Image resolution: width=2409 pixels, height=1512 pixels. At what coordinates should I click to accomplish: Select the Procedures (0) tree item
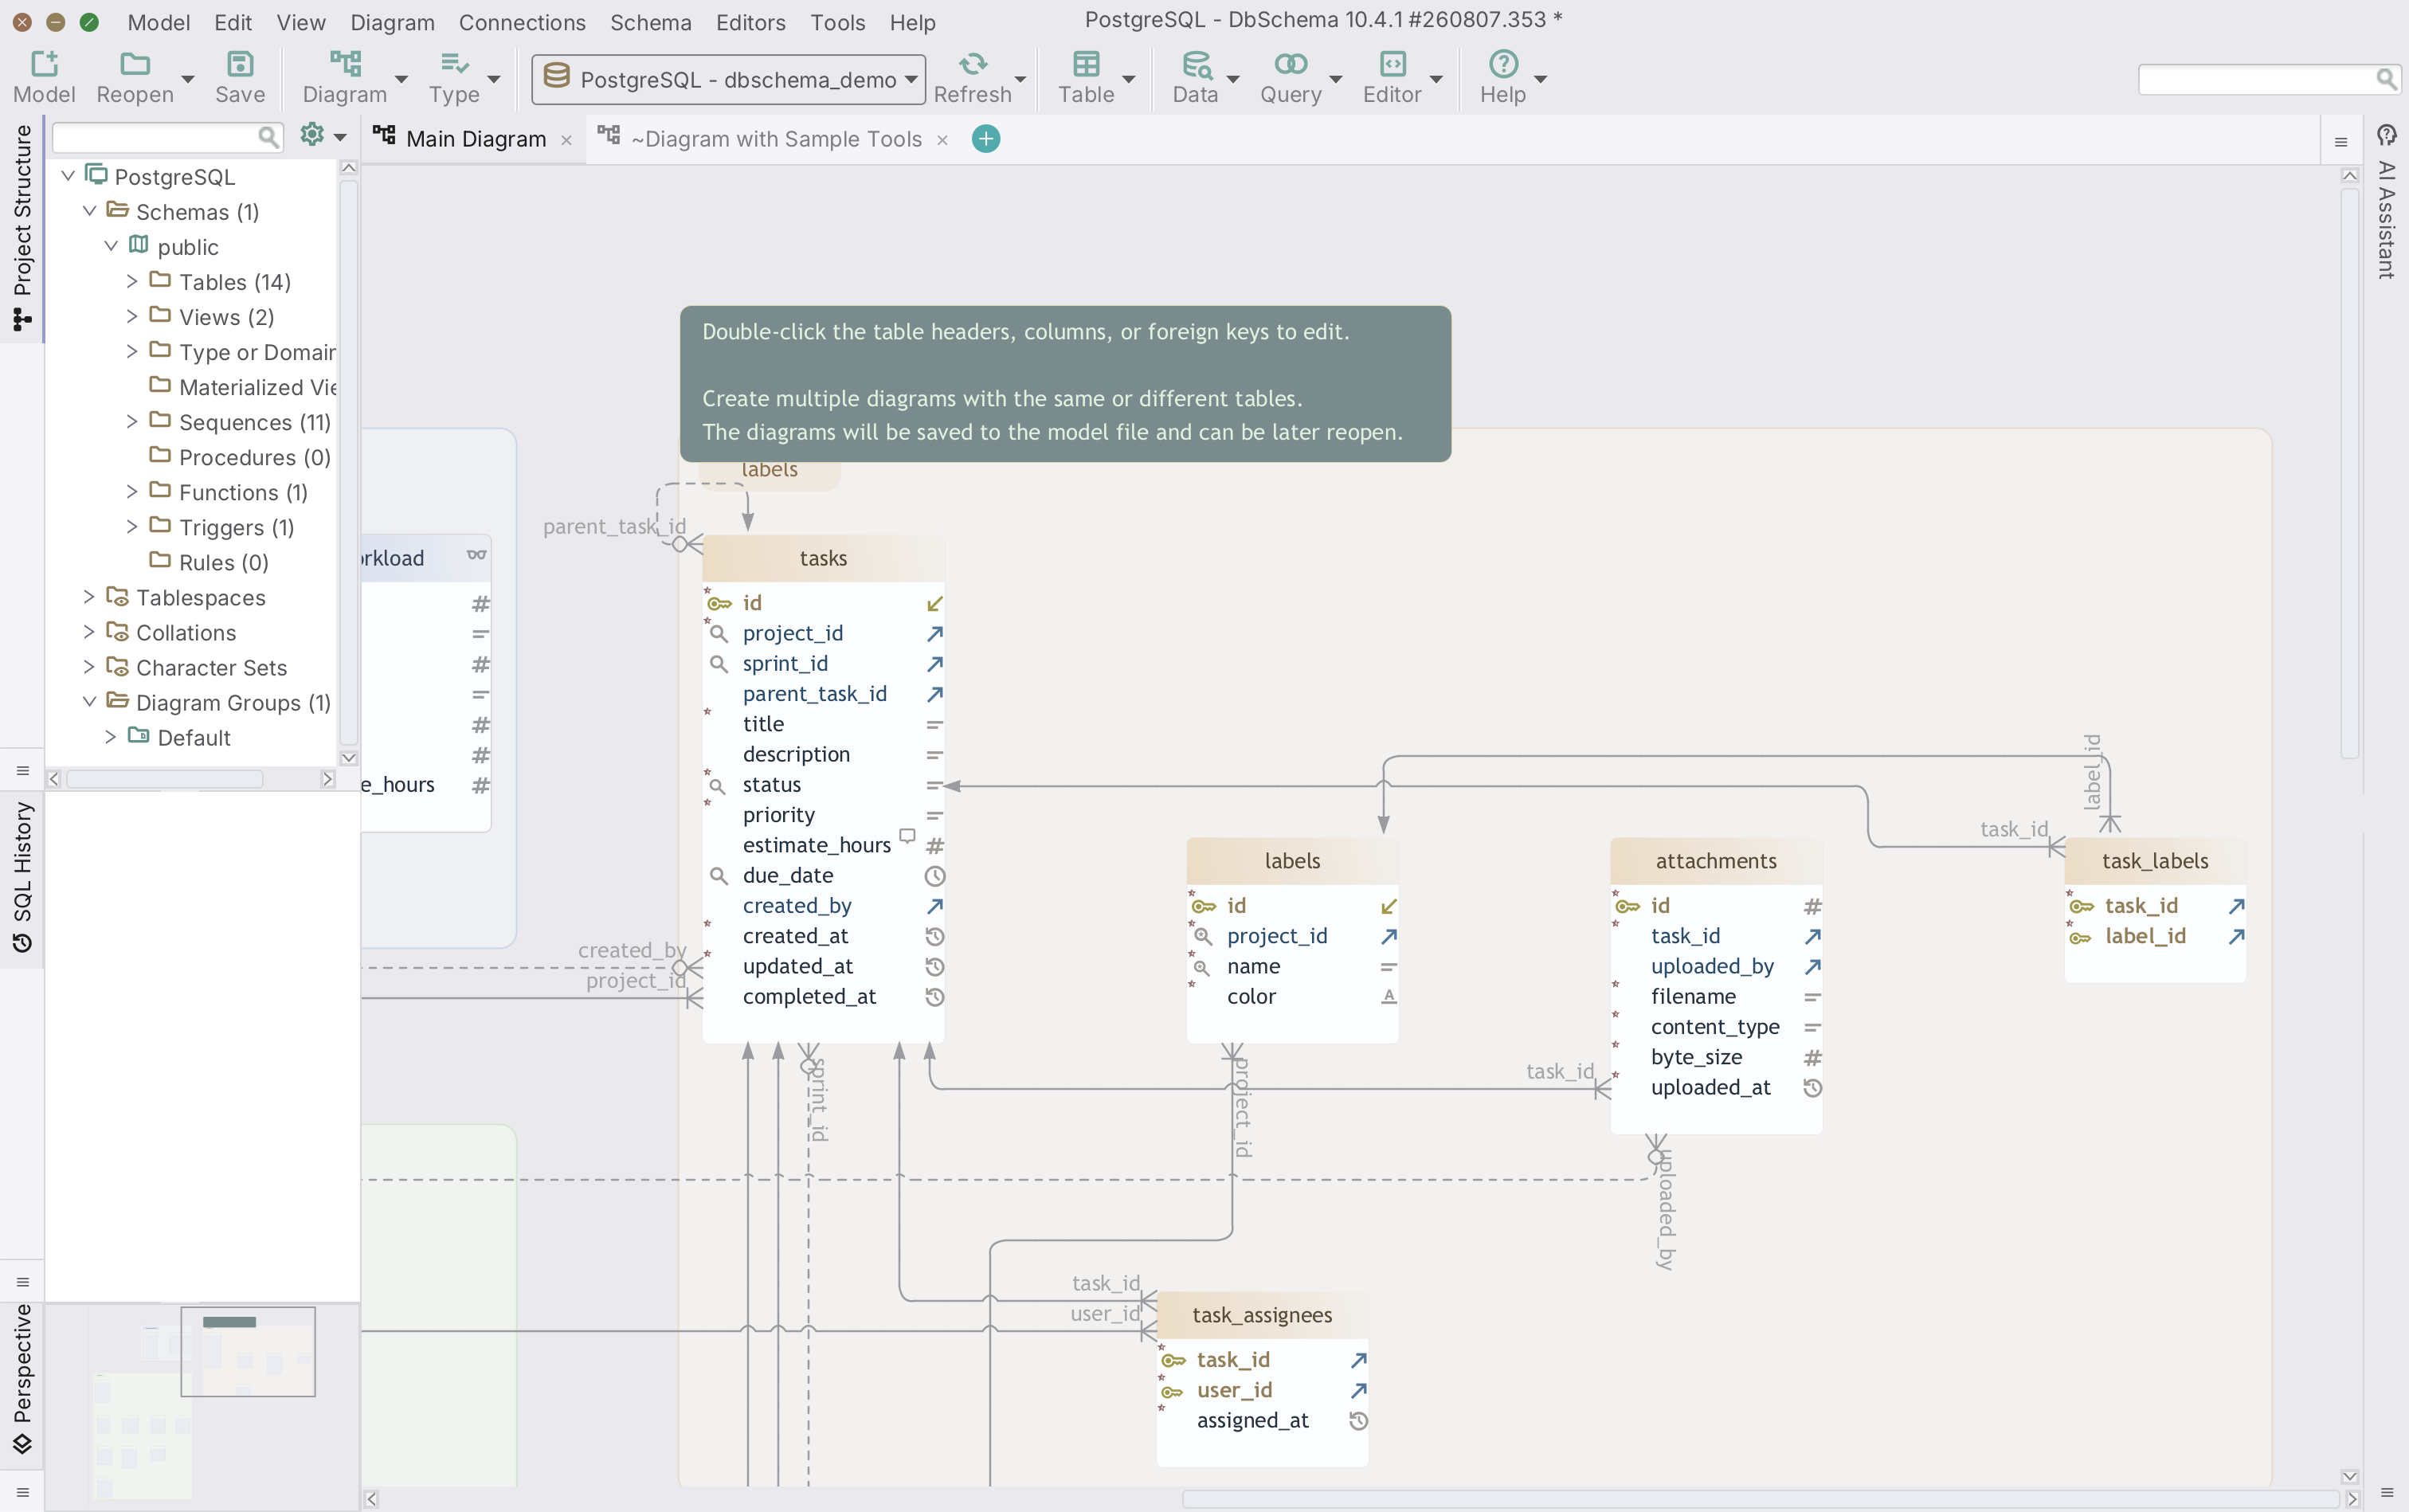[x=254, y=457]
